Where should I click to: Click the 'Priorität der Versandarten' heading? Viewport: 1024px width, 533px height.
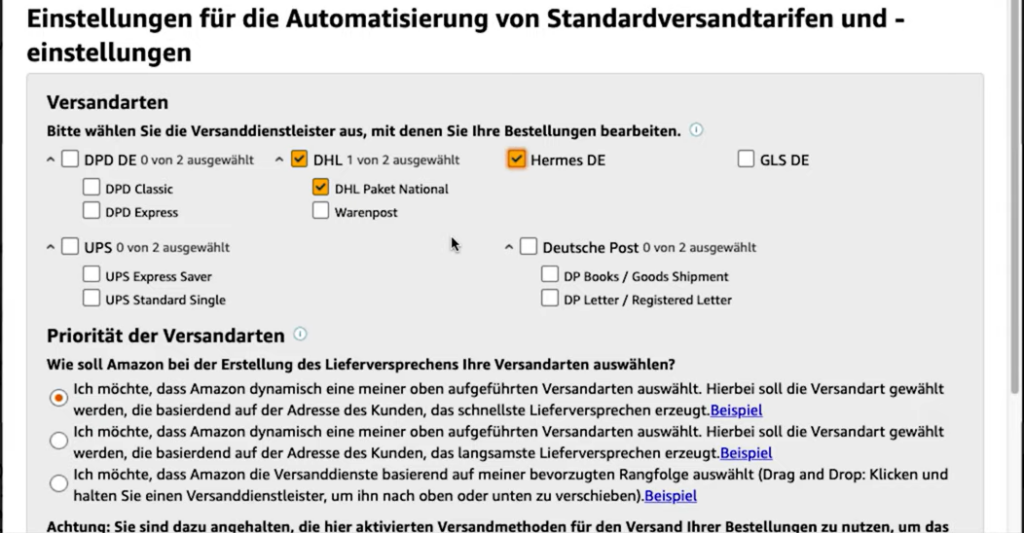[166, 336]
